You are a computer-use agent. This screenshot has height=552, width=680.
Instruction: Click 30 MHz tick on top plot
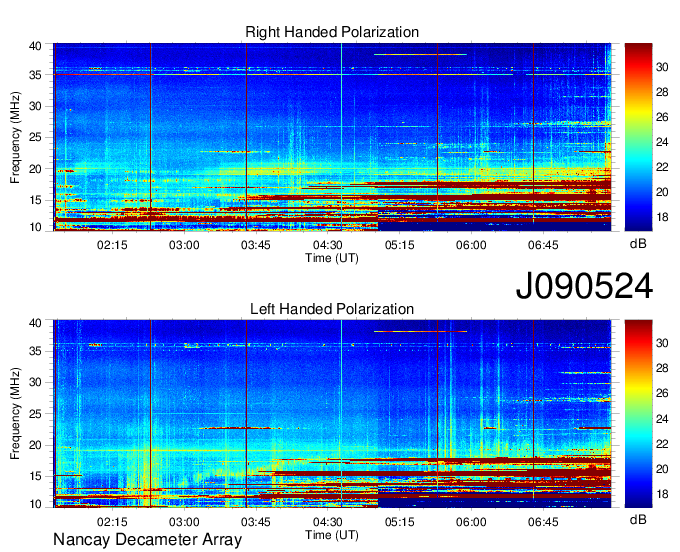pyautogui.click(x=35, y=106)
